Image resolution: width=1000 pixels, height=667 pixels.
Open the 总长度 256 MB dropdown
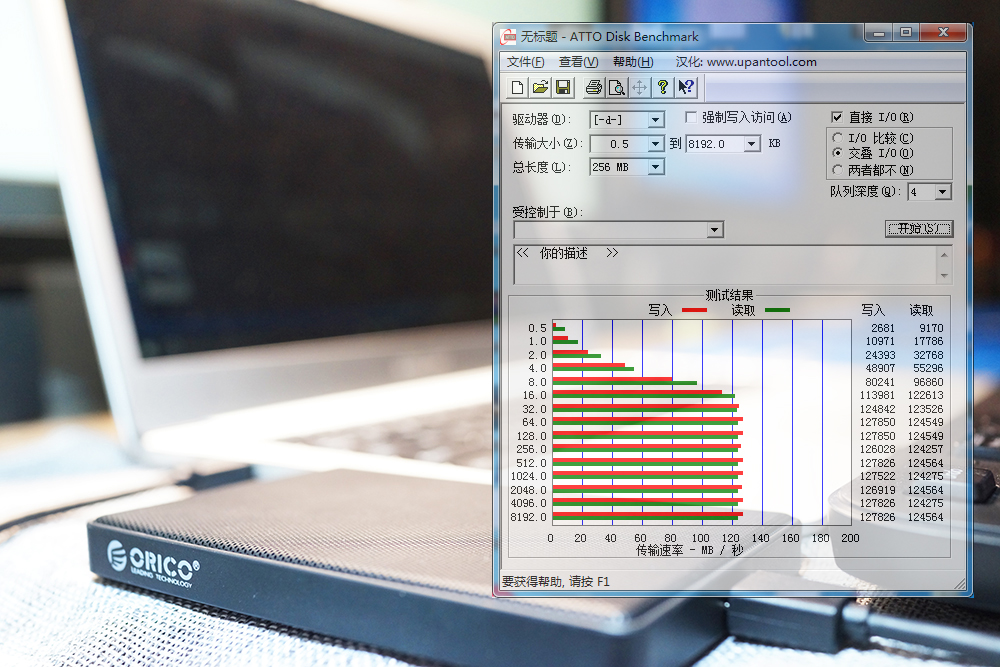(656, 167)
